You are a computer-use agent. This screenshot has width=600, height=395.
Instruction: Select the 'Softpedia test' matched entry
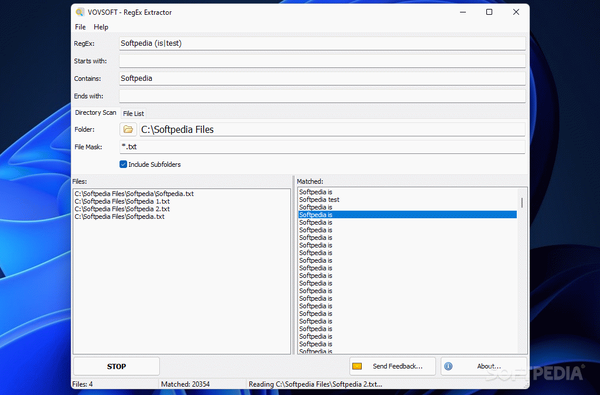pyautogui.click(x=319, y=200)
